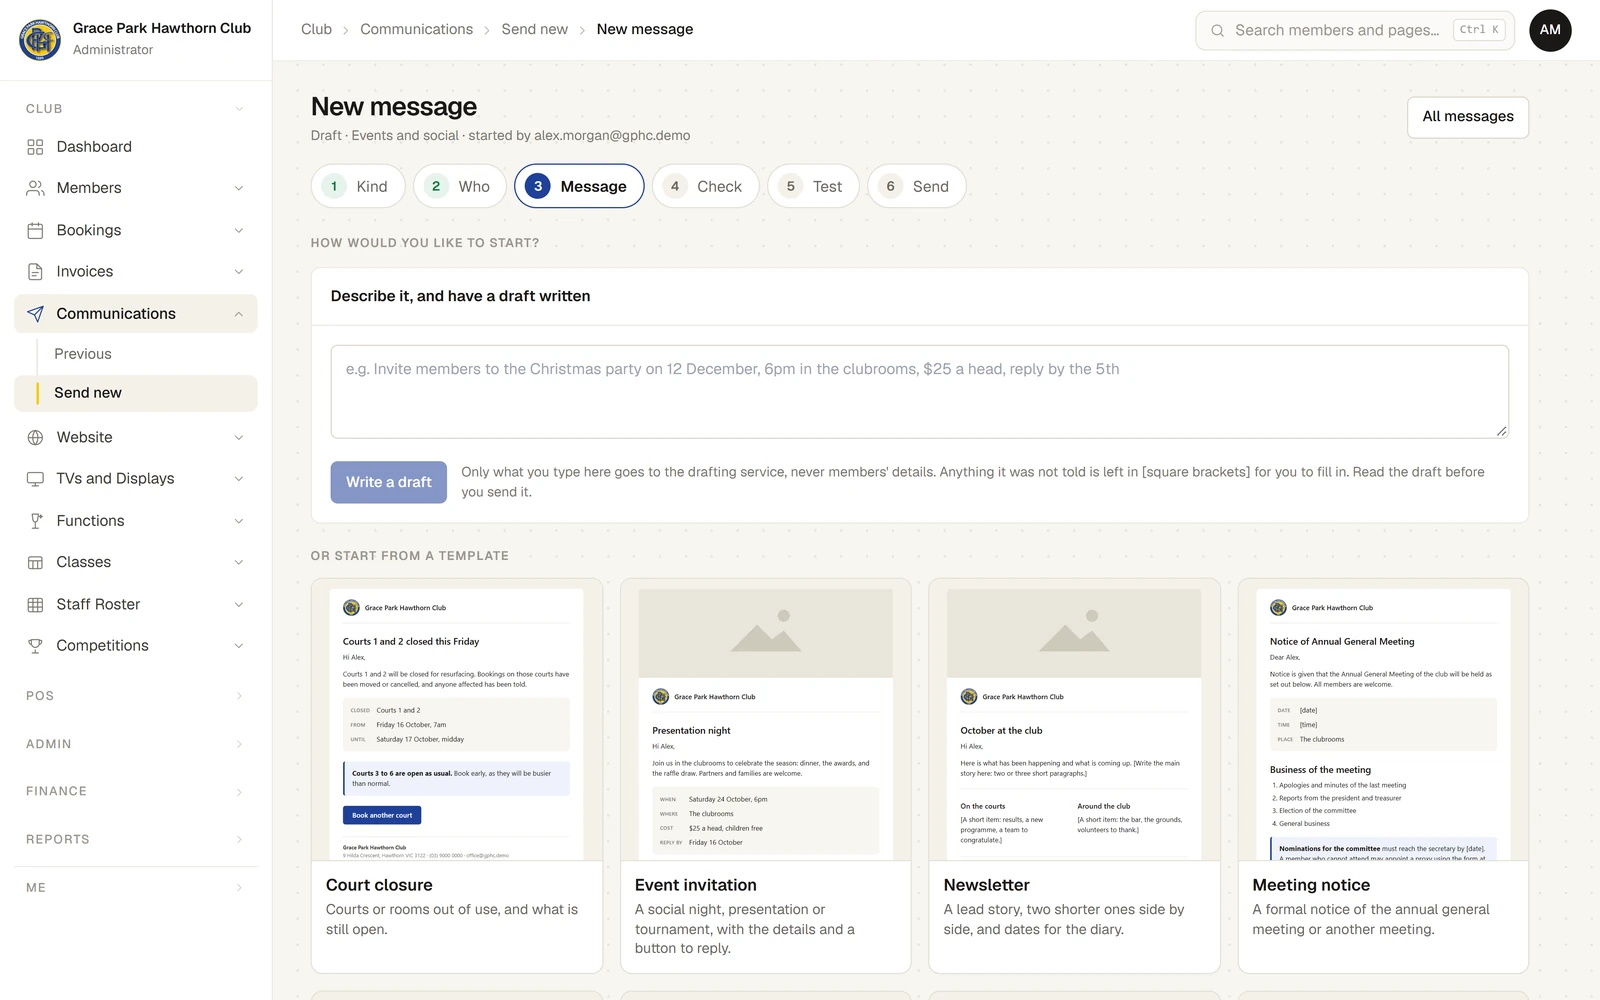Click the Functions wine glass icon
This screenshot has width=1600, height=1000.
coord(35,521)
